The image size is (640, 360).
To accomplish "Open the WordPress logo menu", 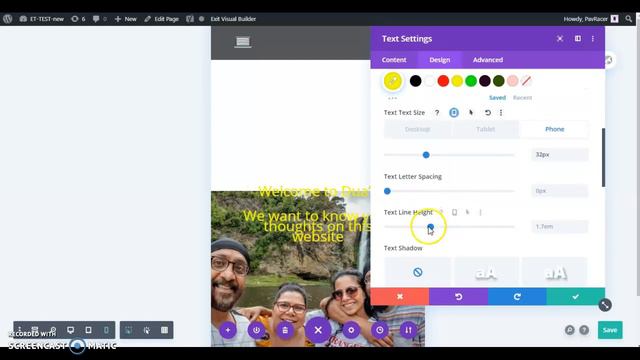I will pos(7,19).
